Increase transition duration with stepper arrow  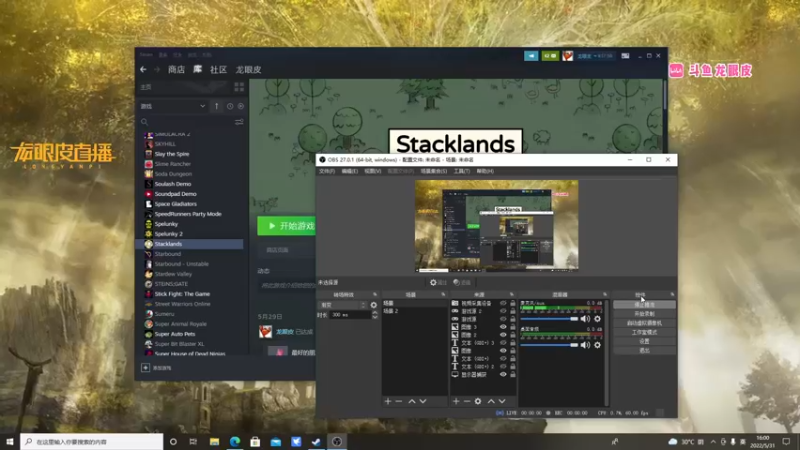click(375, 313)
